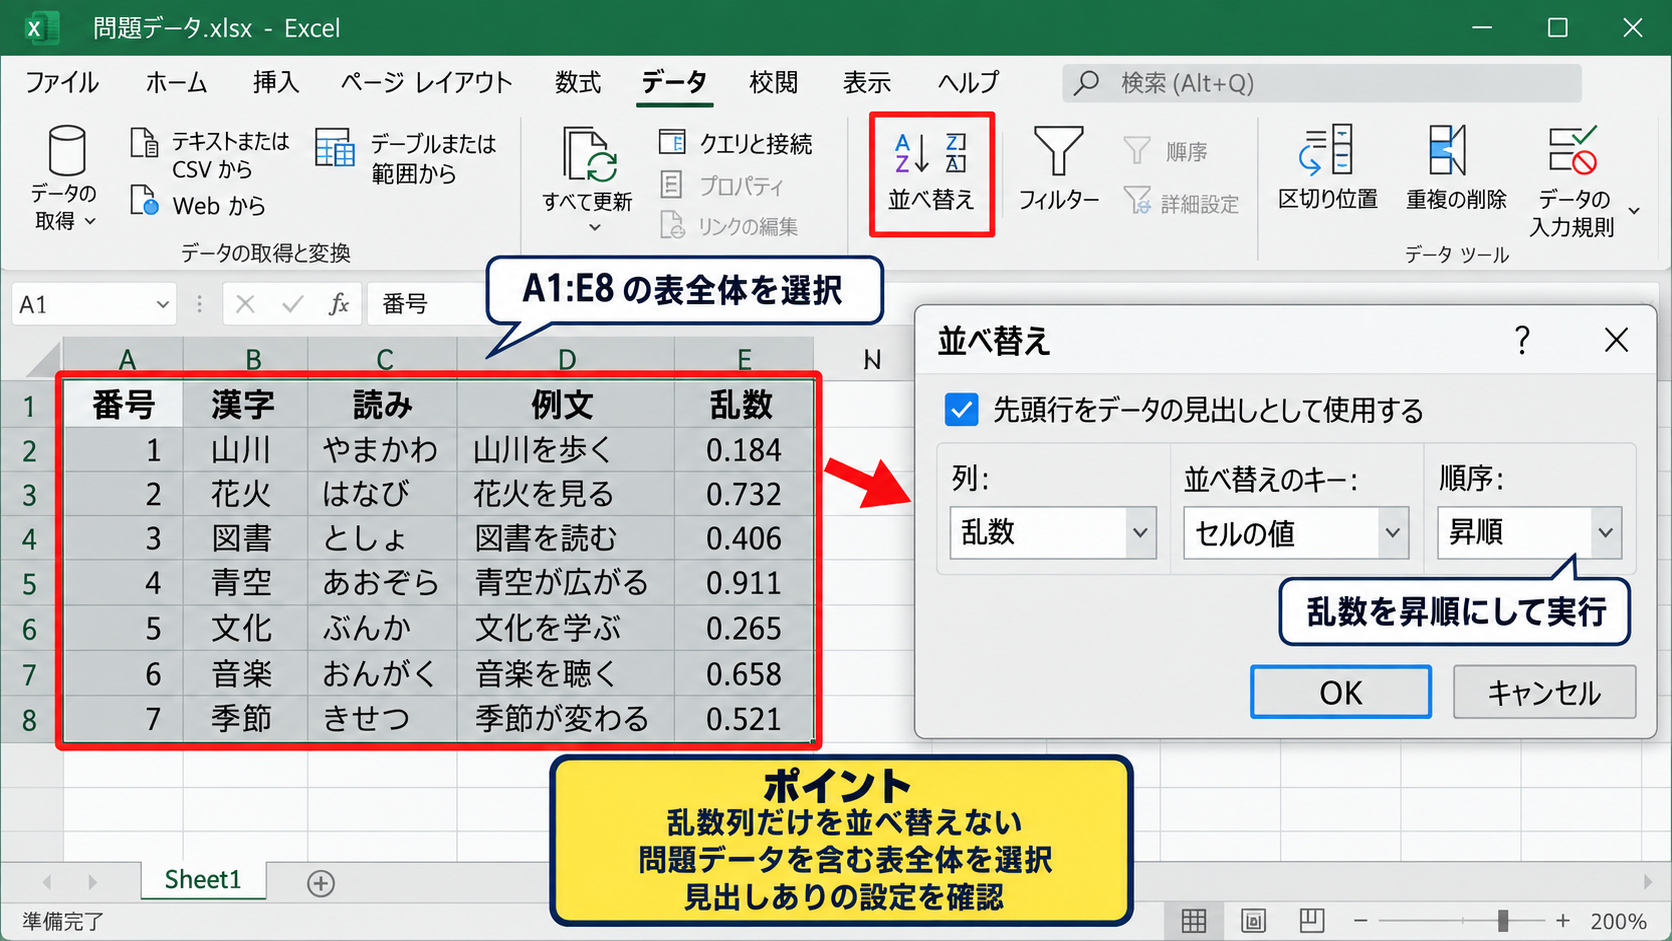Image resolution: width=1672 pixels, height=941 pixels.
Task: Select row header 5
Action: [30, 583]
